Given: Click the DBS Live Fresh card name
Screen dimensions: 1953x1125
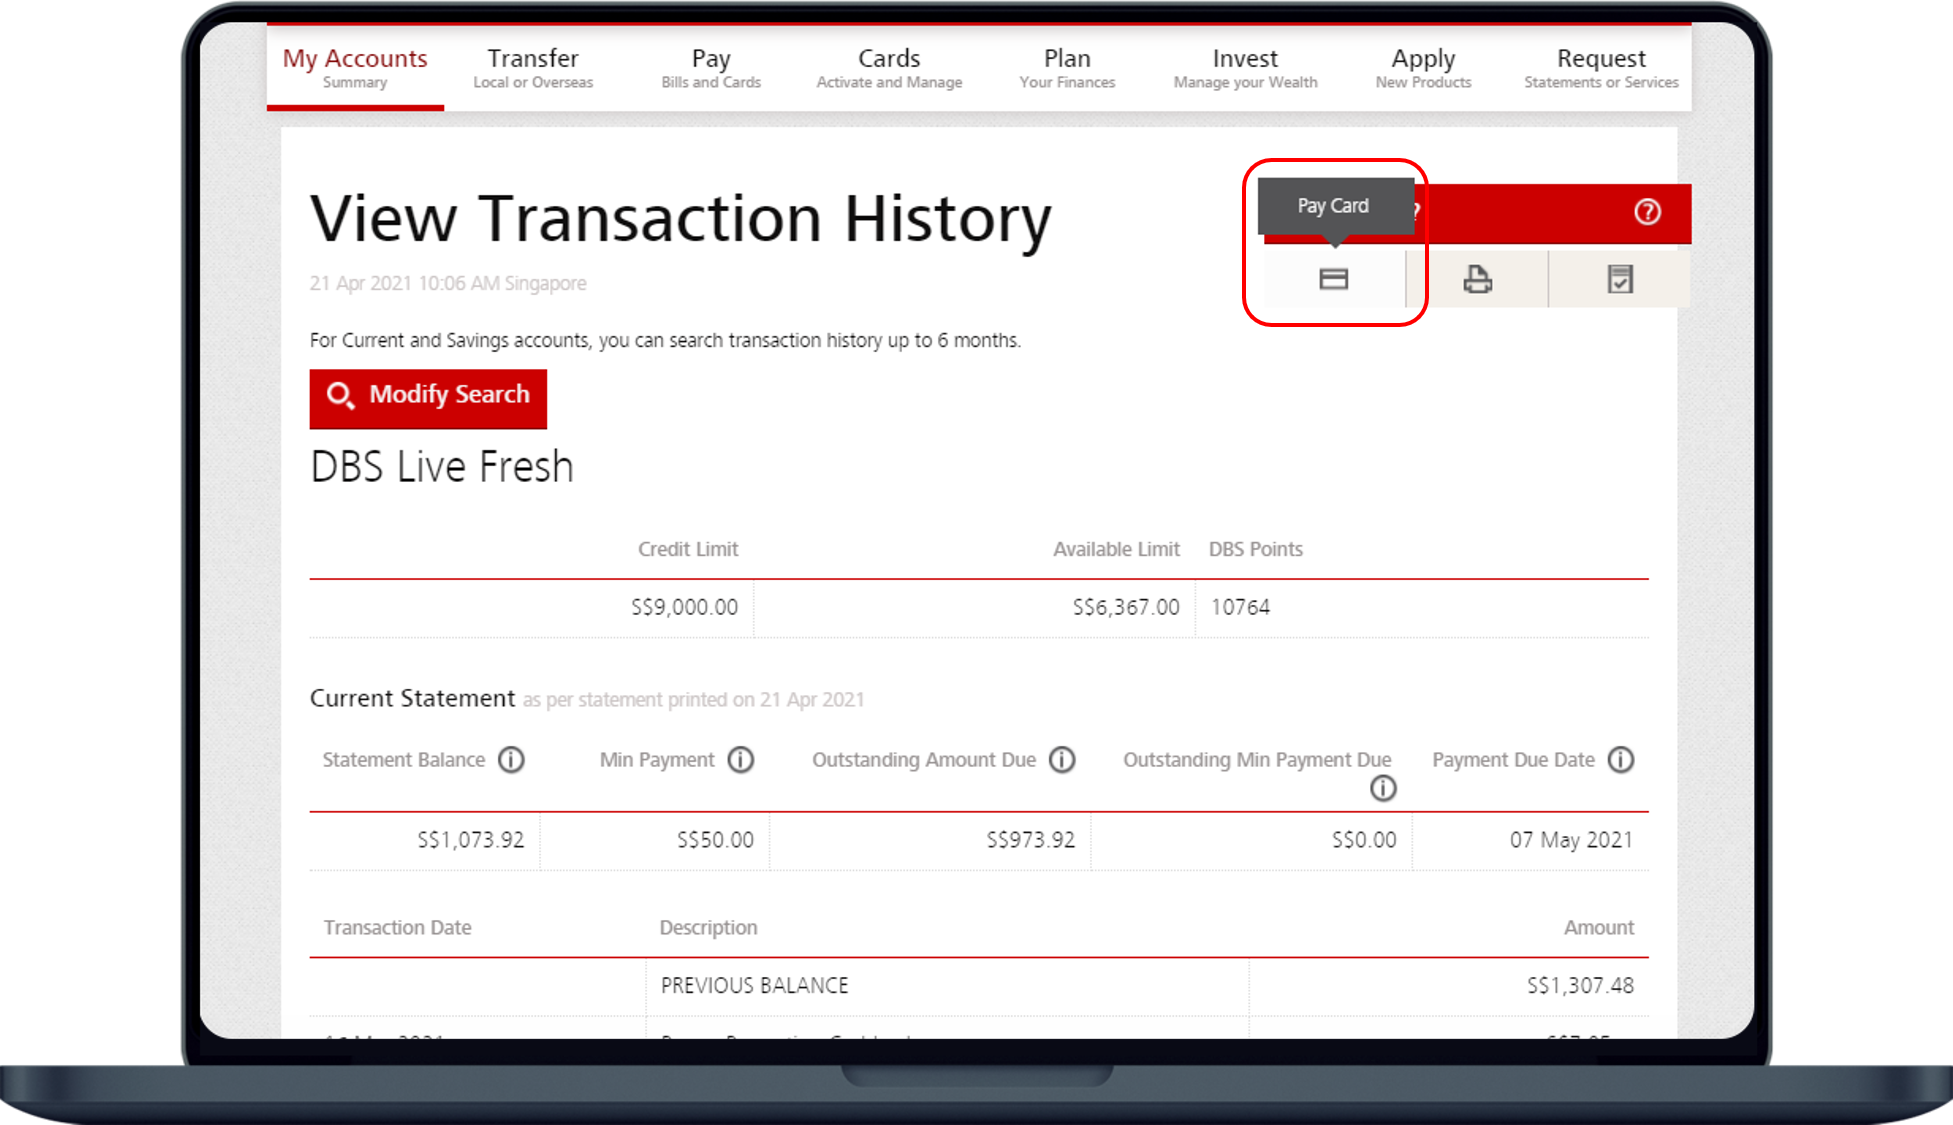Looking at the screenshot, I should (x=442, y=467).
